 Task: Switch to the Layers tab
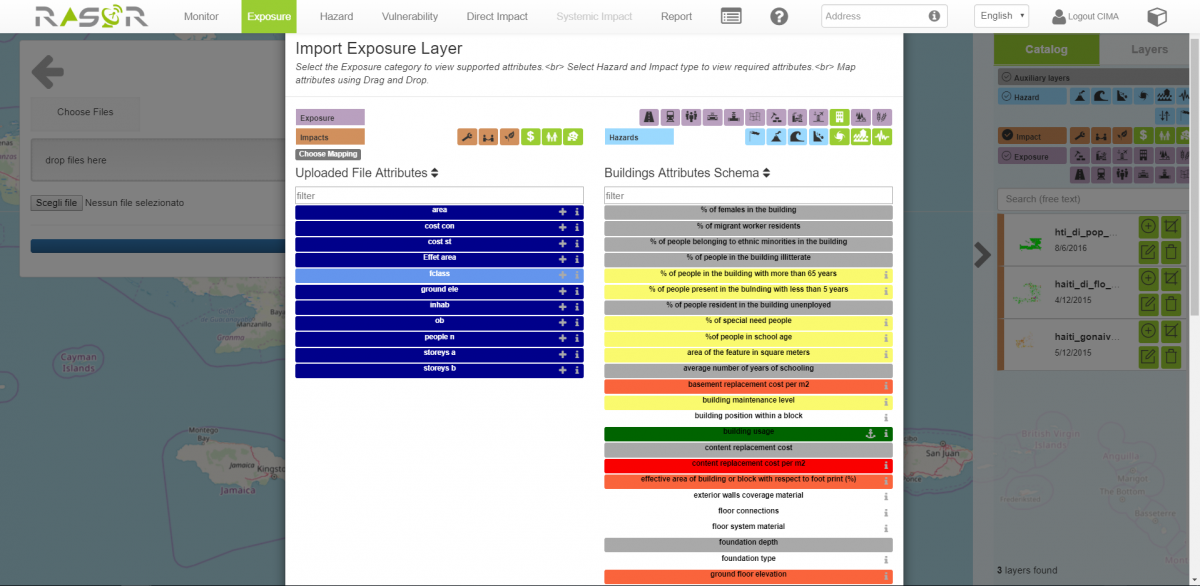pos(1149,49)
